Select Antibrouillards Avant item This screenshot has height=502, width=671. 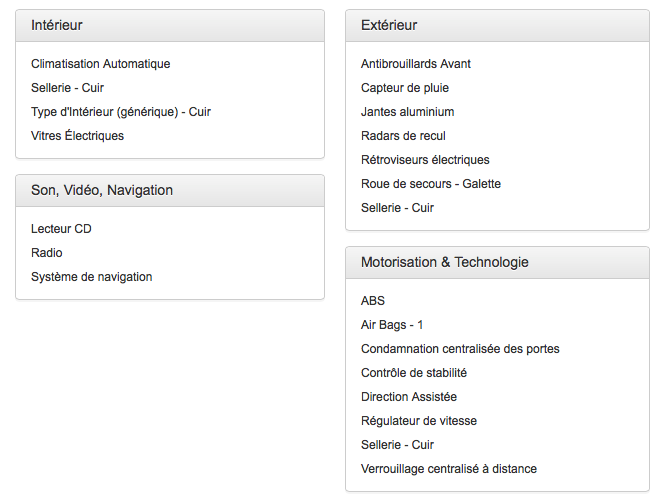click(x=416, y=64)
